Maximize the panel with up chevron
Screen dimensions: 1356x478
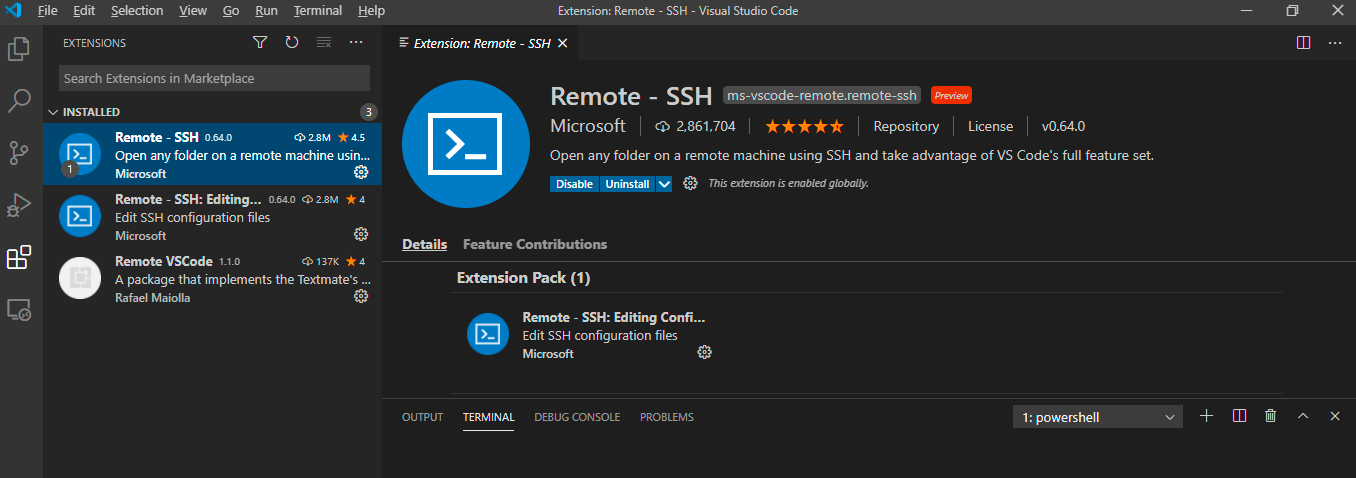point(1303,416)
